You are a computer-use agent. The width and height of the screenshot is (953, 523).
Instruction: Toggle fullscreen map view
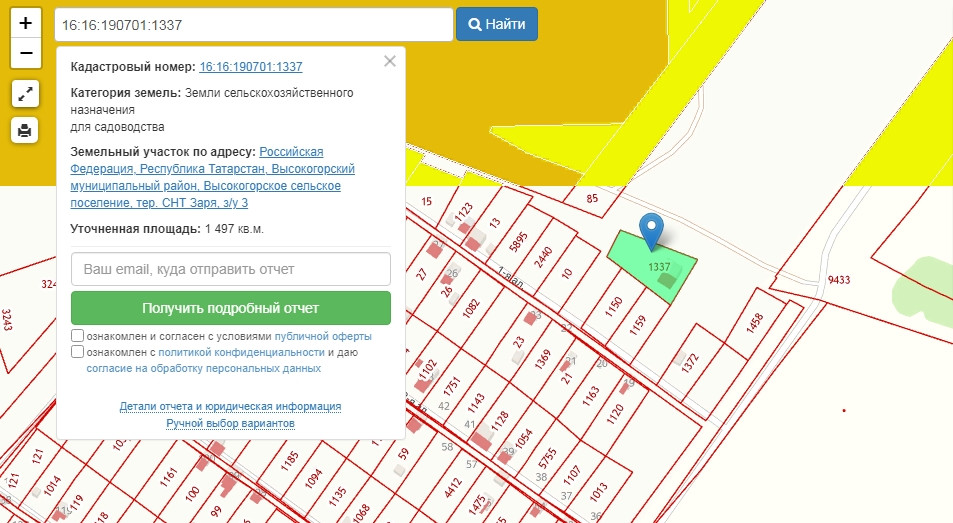coord(26,94)
